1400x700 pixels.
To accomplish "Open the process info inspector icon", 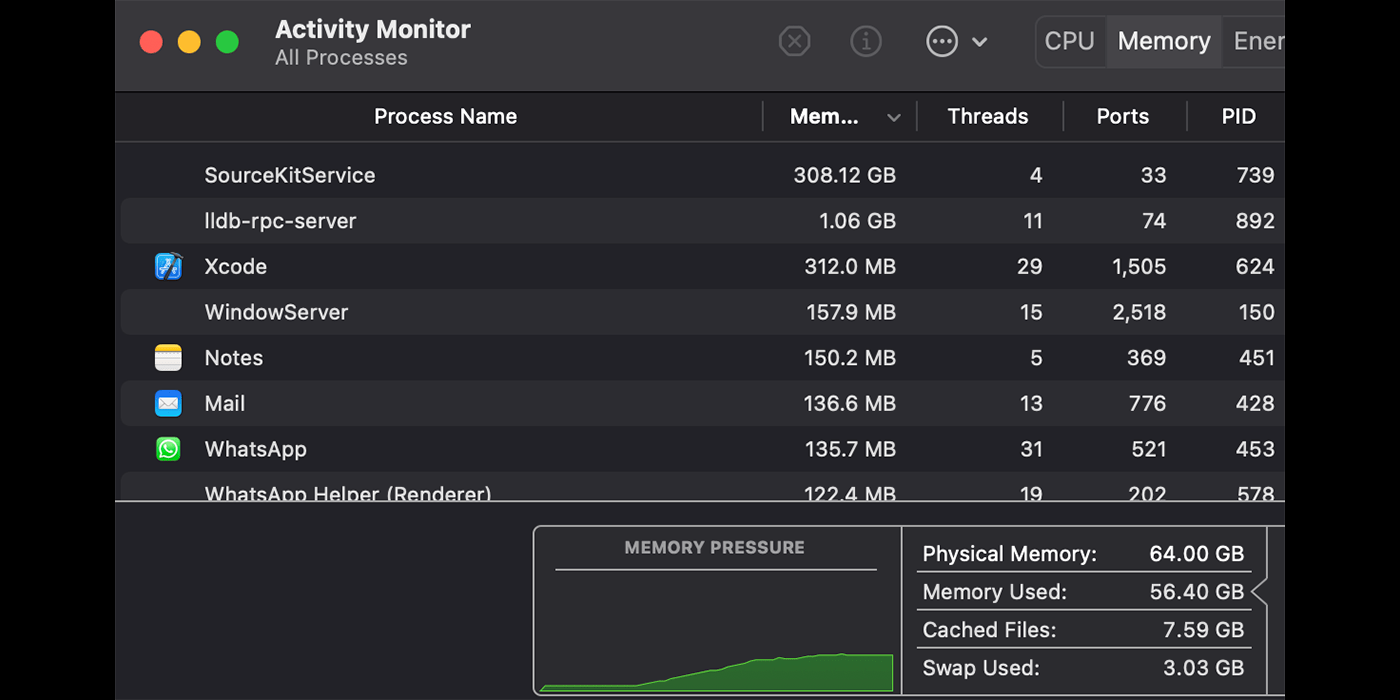I will tap(866, 41).
